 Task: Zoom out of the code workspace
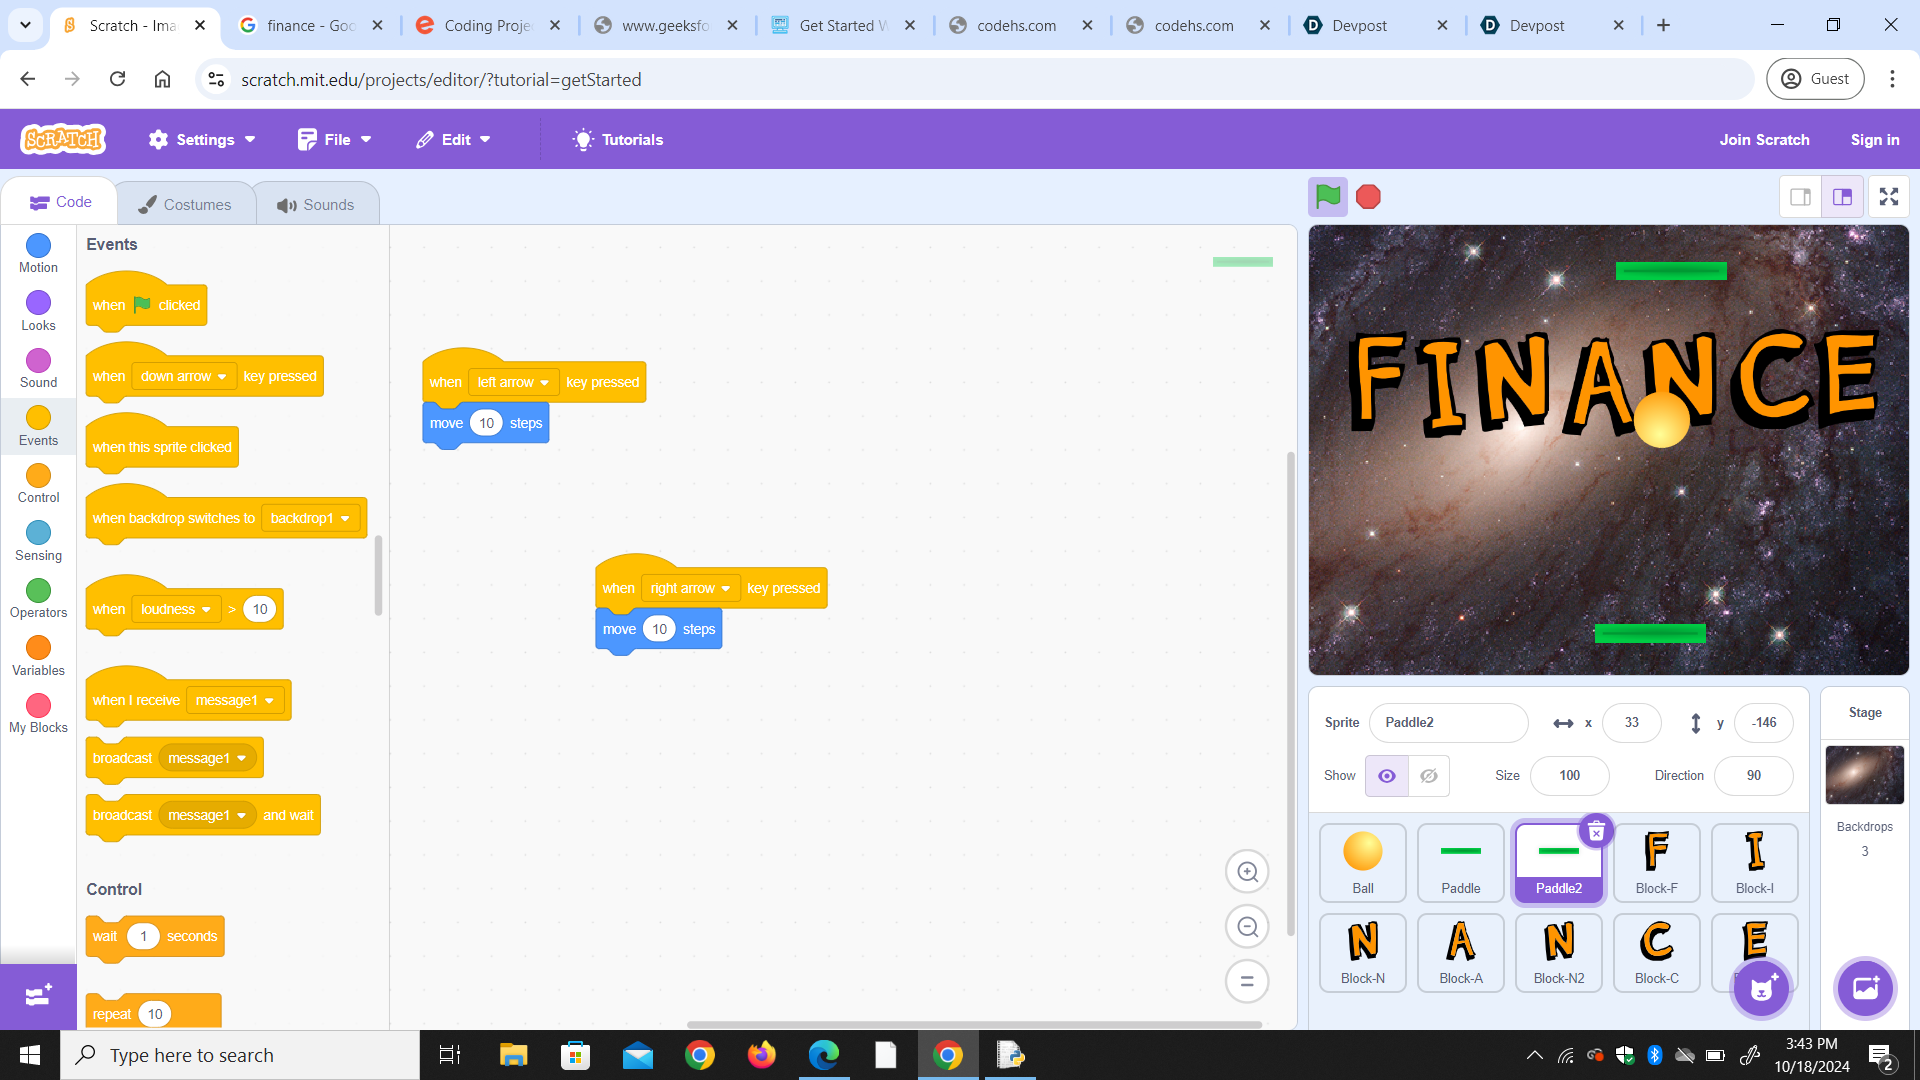coord(1247,927)
